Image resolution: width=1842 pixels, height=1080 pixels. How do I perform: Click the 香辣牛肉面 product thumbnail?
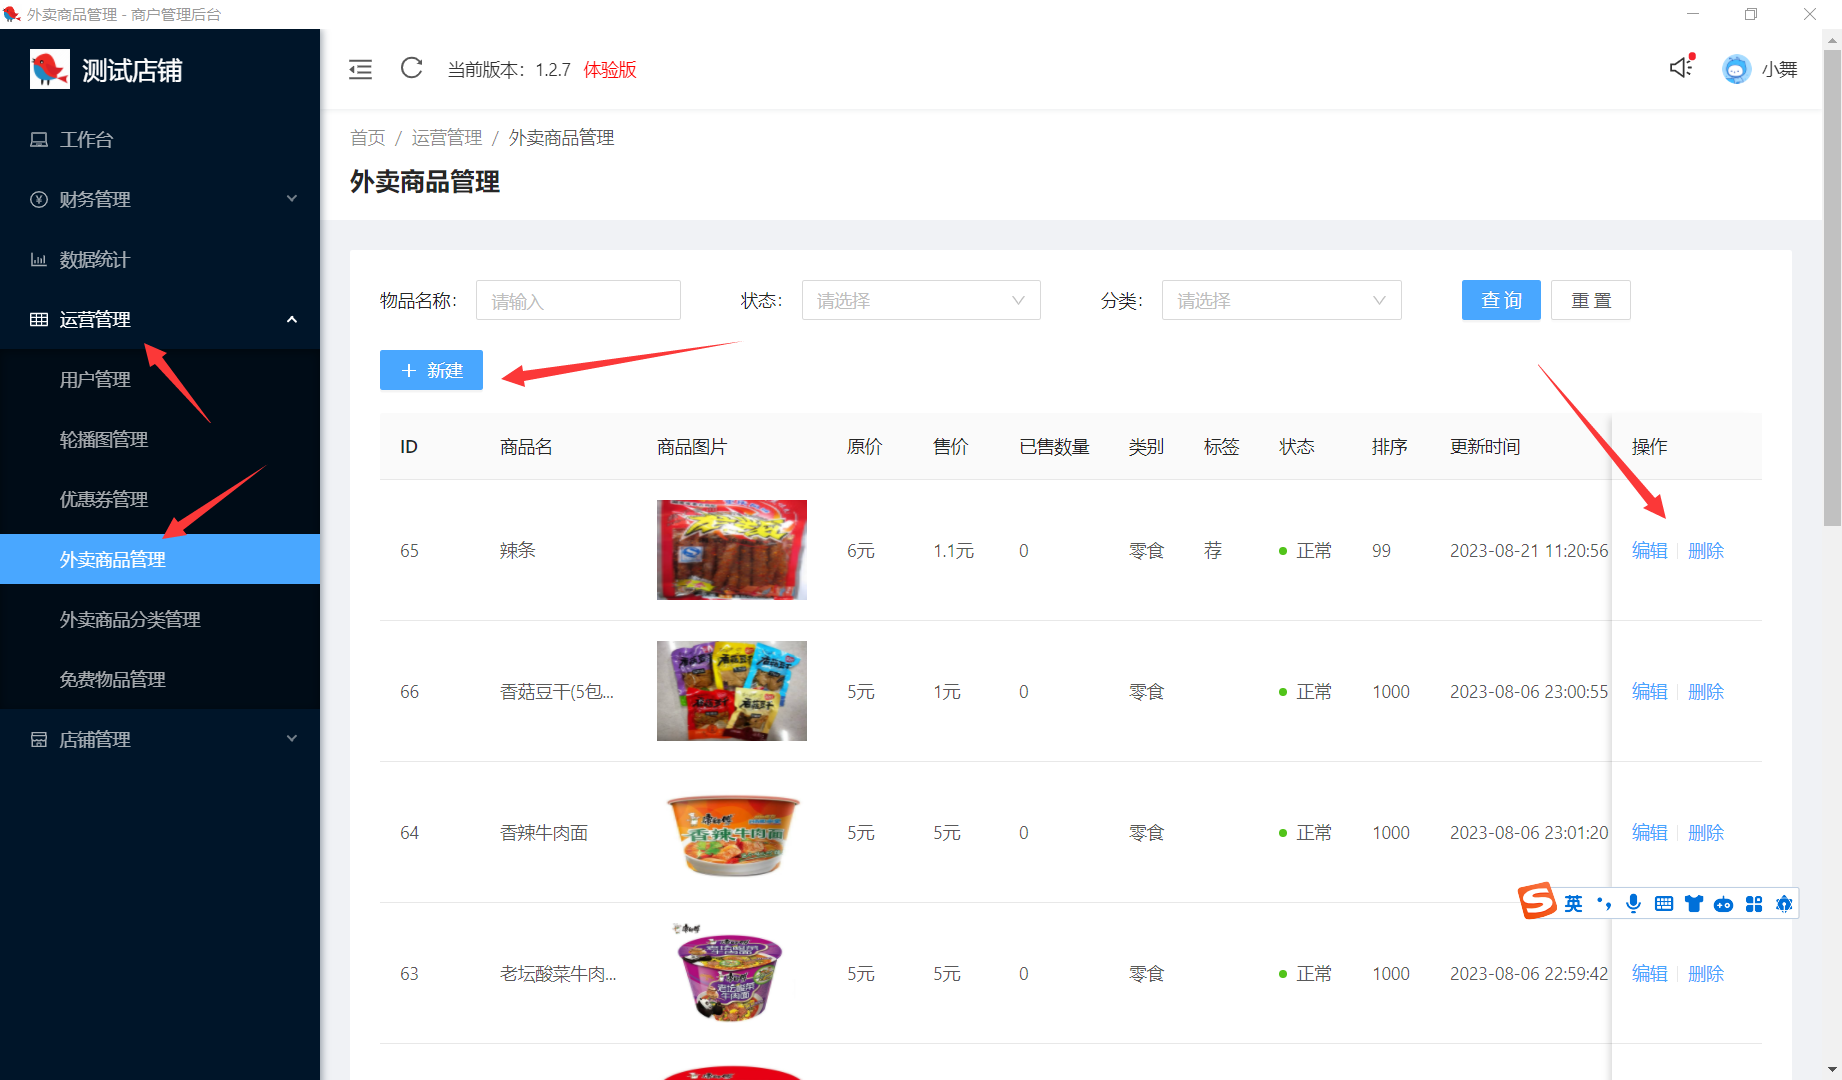click(732, 833)
